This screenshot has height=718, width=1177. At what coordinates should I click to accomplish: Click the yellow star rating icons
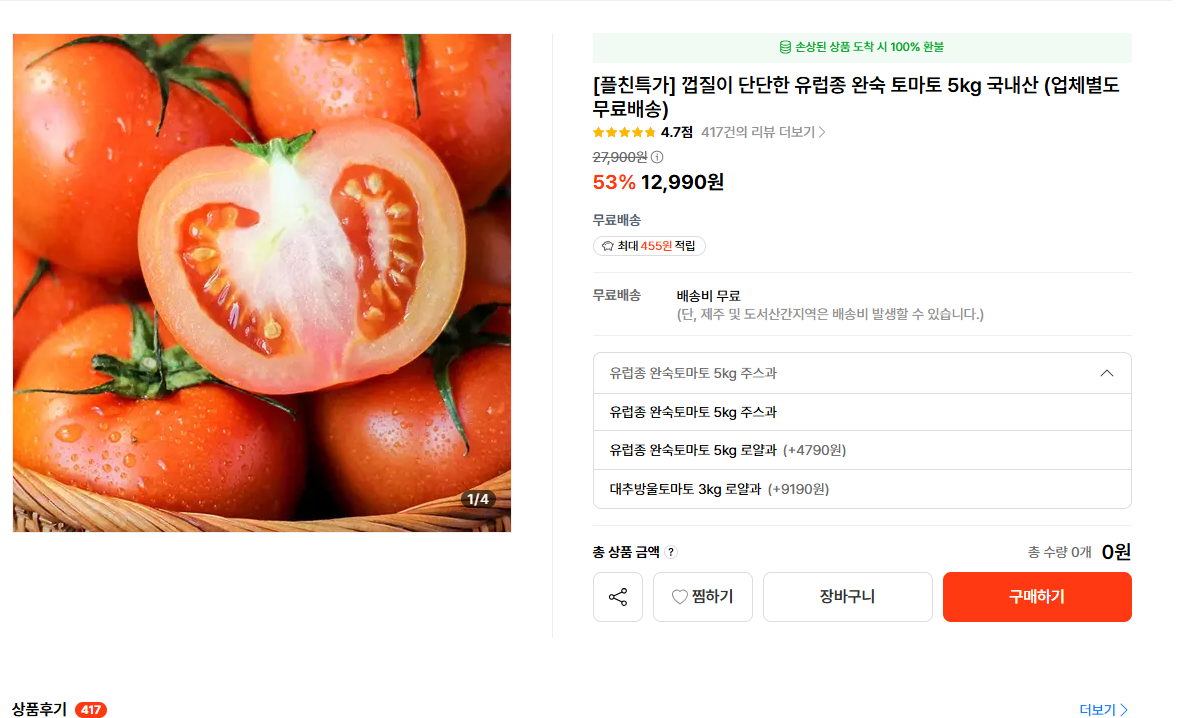click(624, 132)
